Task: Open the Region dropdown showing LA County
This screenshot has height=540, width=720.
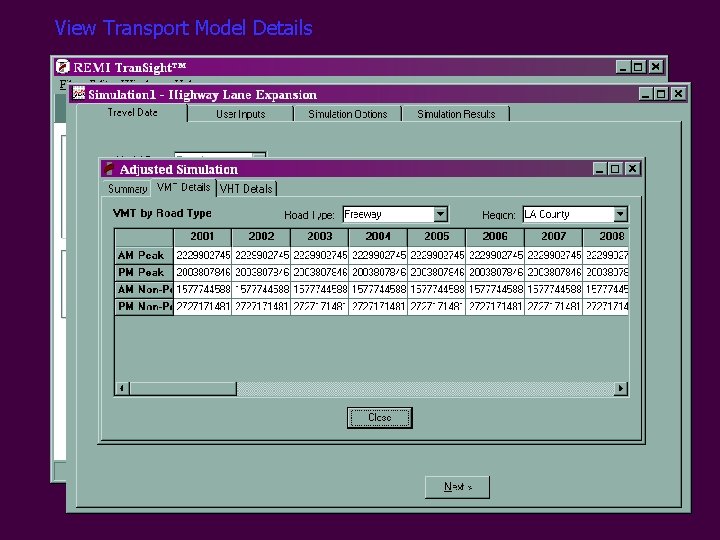Action: [620, 214]
